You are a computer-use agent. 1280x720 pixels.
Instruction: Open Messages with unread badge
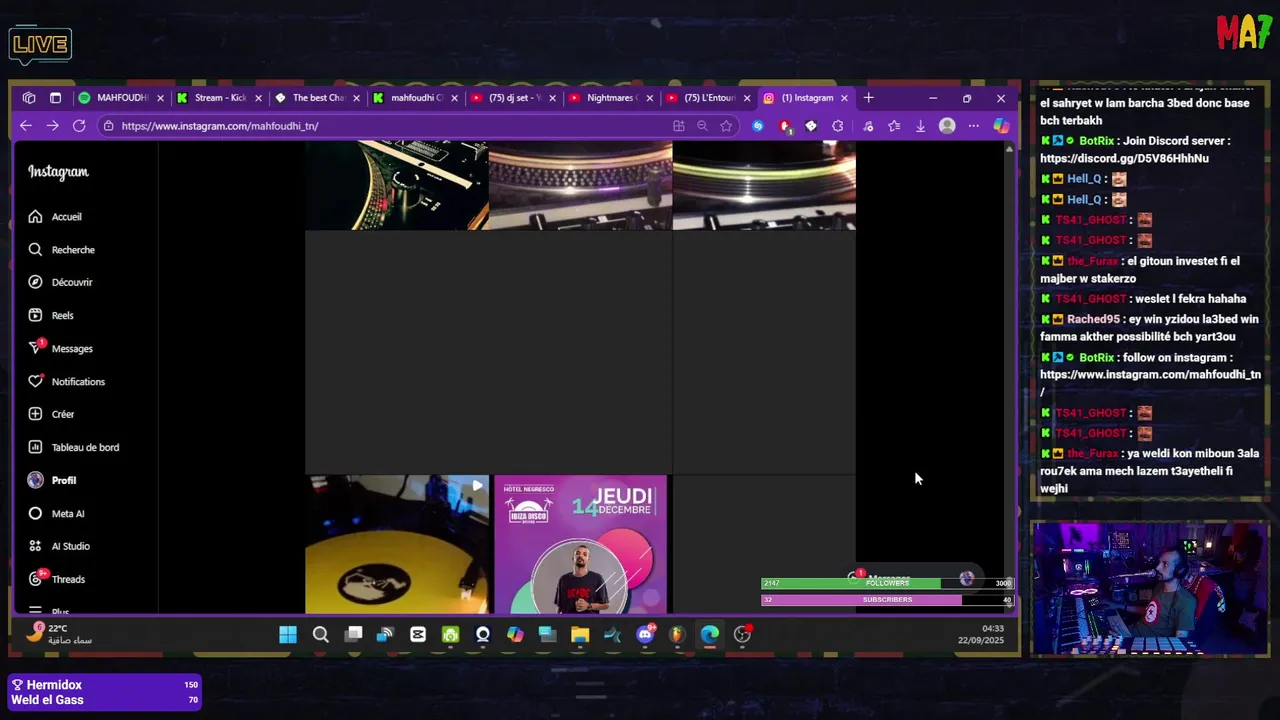tap(60, 349)
